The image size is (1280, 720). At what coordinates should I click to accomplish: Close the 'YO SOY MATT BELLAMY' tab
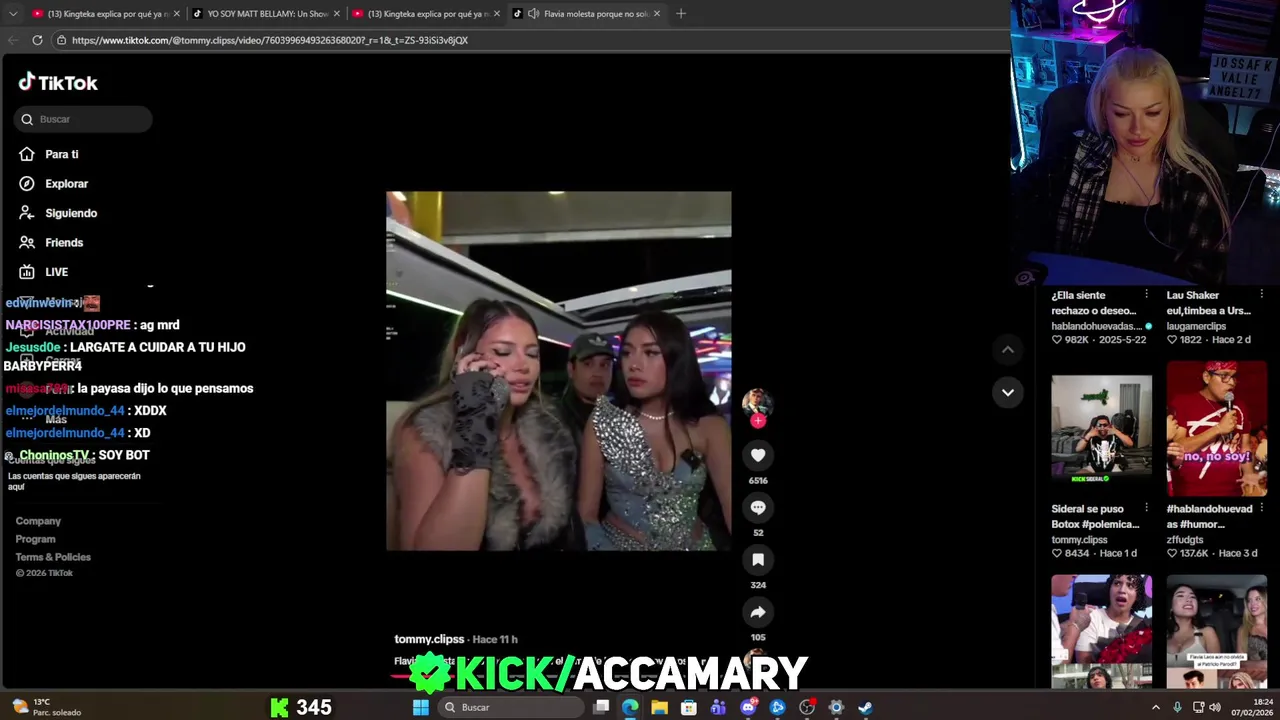click(x=337, y=14)
